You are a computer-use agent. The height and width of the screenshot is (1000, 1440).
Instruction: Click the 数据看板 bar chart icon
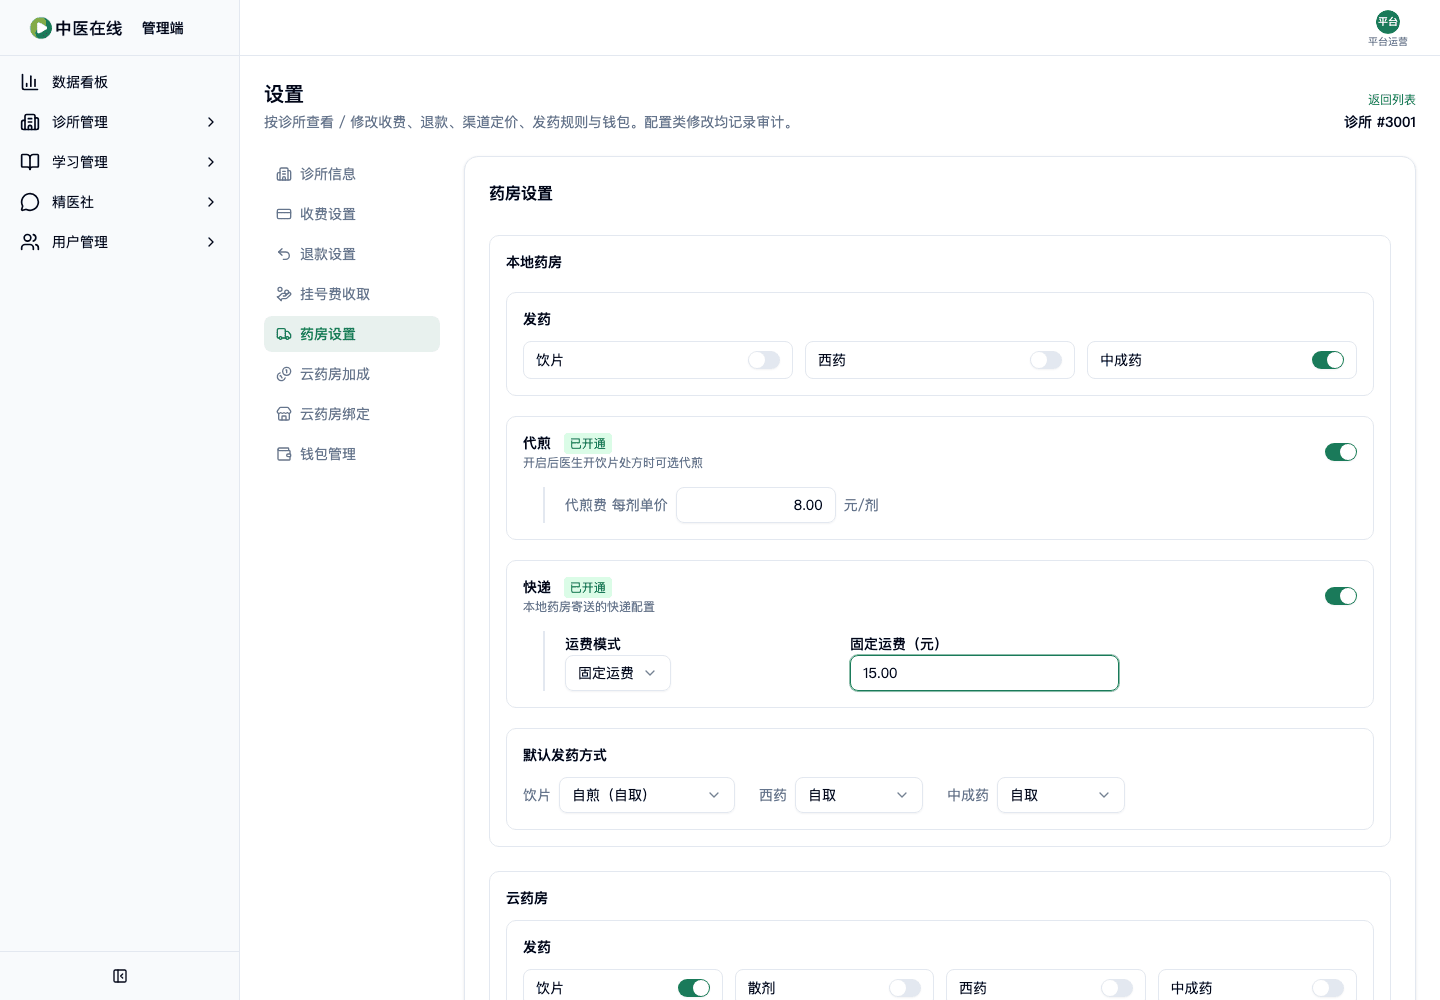point(30,82)
